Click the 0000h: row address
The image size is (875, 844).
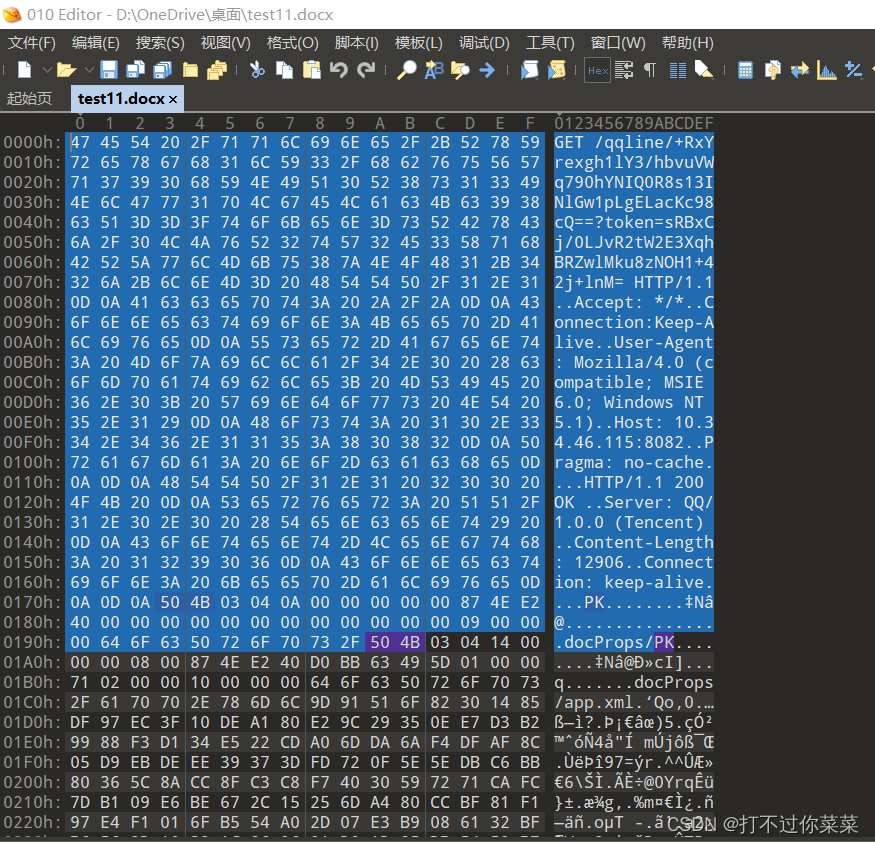[32, 142]
